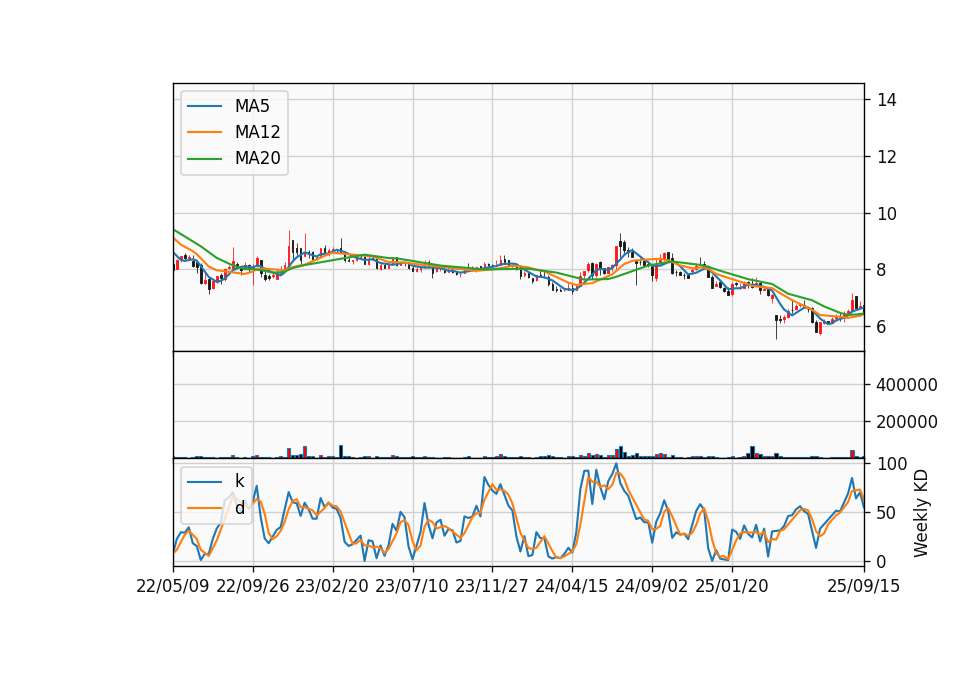
Task: Click the 24/04/15 date tick label
Action: (x=572, y=586)
